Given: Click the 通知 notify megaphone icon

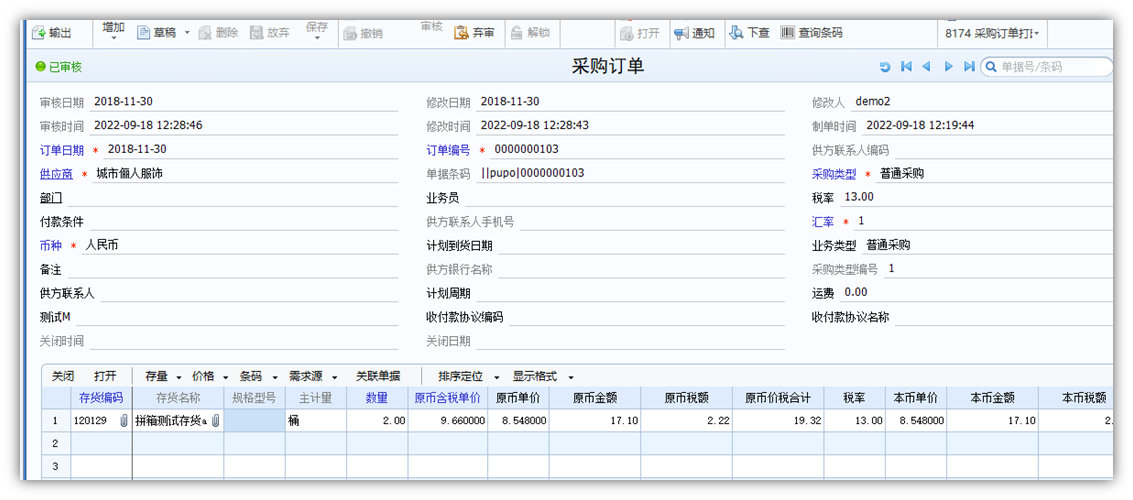Looking at the screenshot, I should pyautogui.click(x=681, y=33).
